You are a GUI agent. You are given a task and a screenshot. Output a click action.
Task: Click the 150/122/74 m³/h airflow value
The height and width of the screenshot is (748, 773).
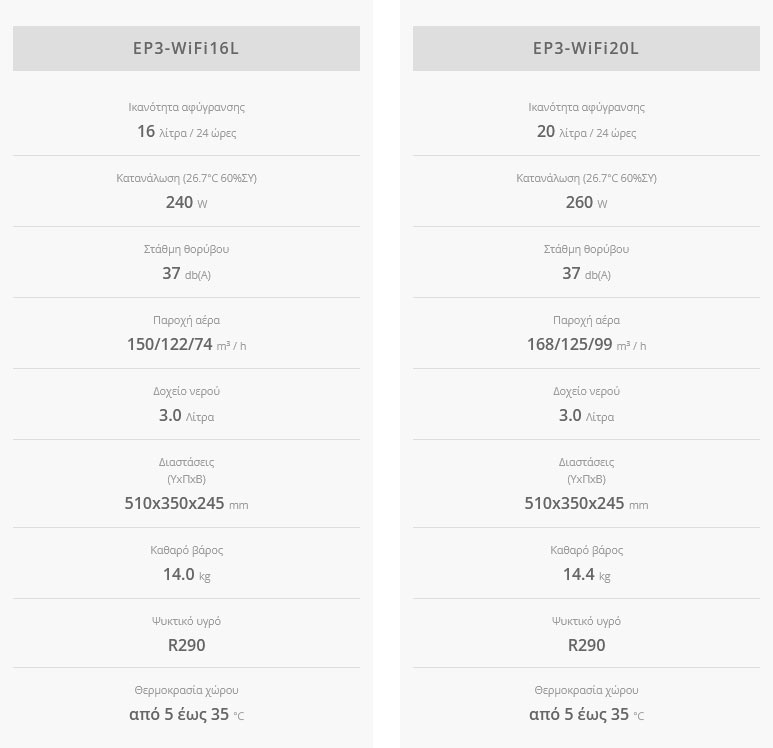pyautogui.click(x=186, y=345)
